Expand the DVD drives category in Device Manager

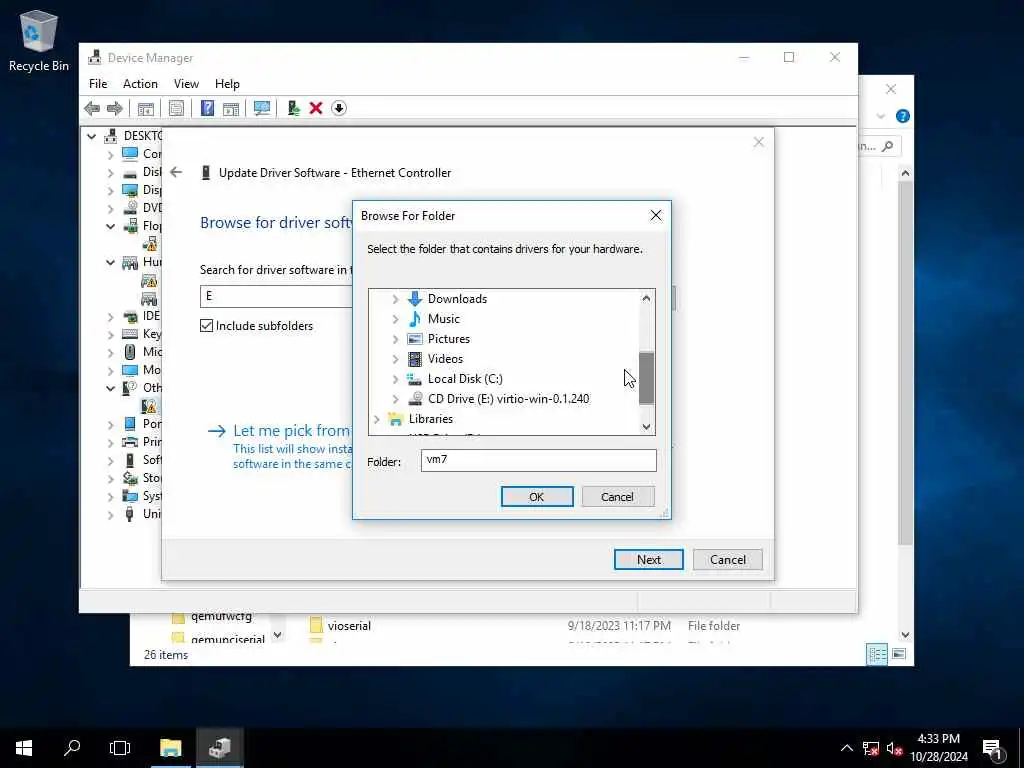110,209
